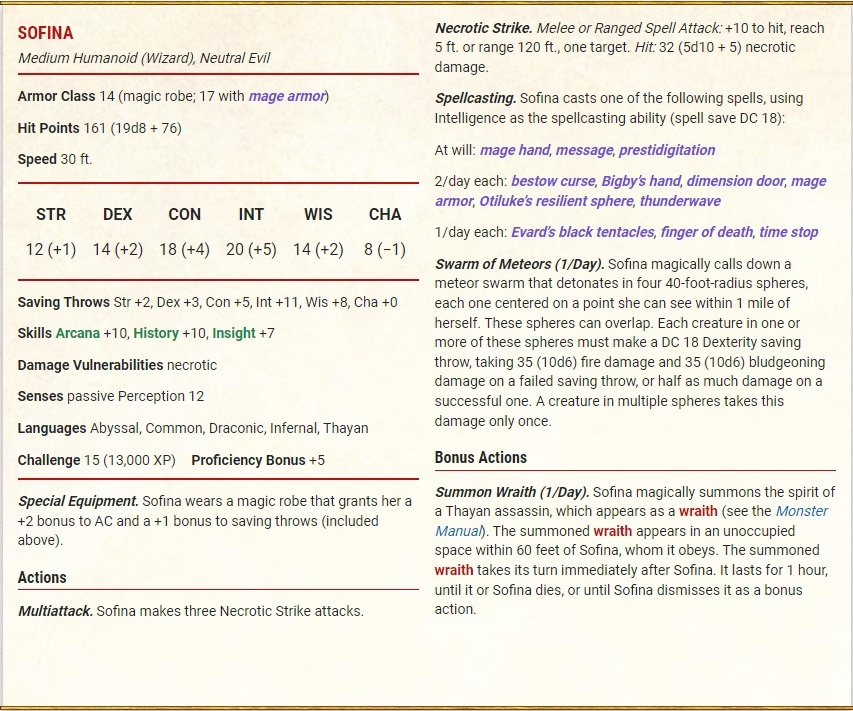Click the "1/day each:" spell list label
This screenshot has width=853, height=711.
[471, 232]
